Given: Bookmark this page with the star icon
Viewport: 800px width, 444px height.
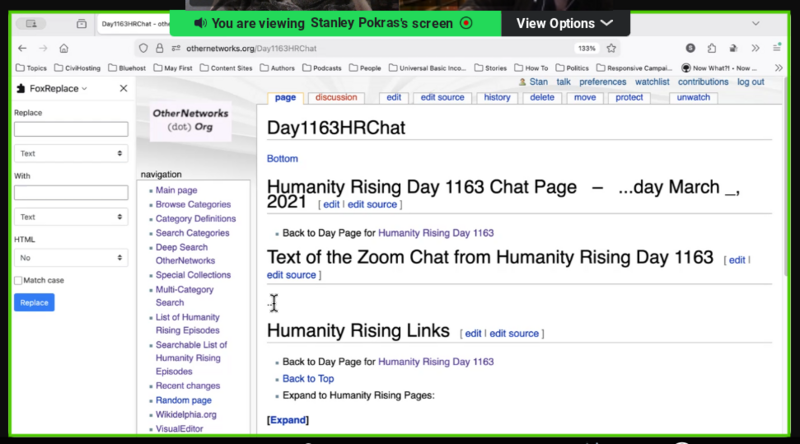Looking at the screenshot, I should pos(611,48).
